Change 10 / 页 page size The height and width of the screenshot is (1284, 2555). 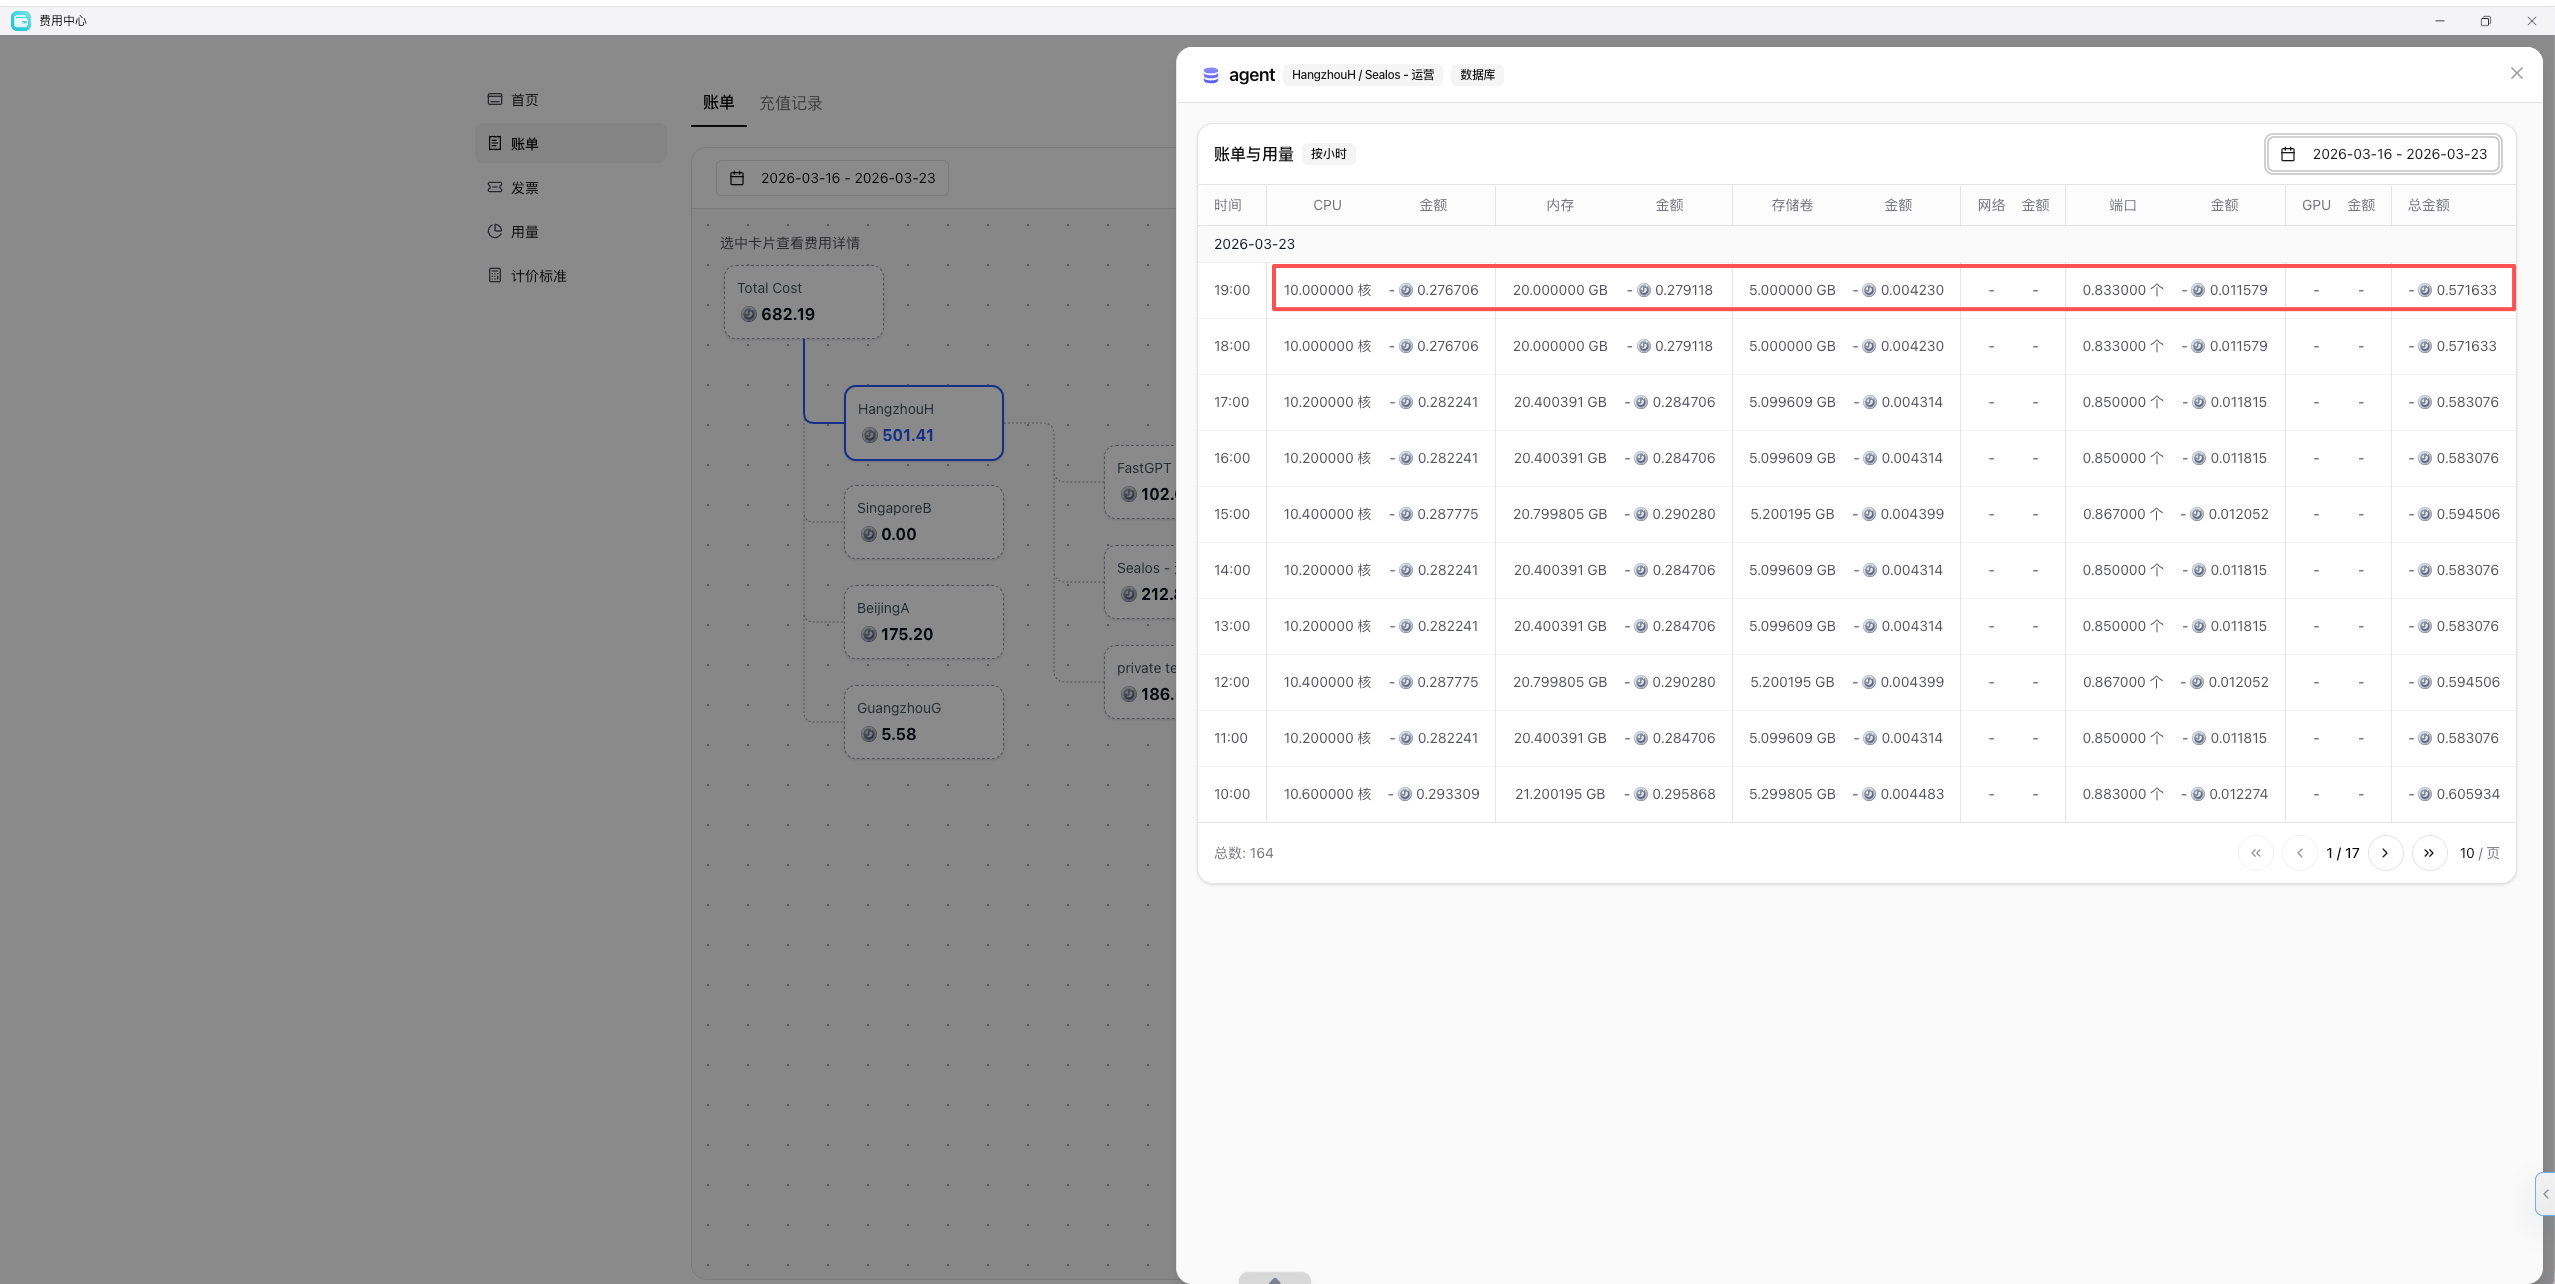pos(2479,853)
